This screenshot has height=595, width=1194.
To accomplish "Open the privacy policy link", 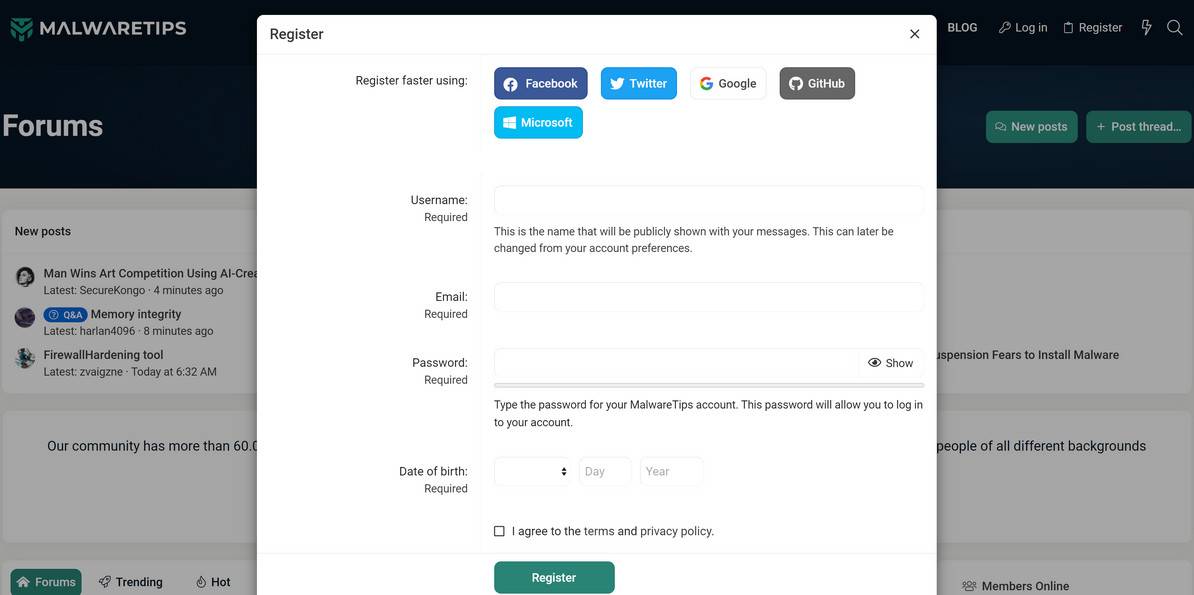I will (677, 531).
